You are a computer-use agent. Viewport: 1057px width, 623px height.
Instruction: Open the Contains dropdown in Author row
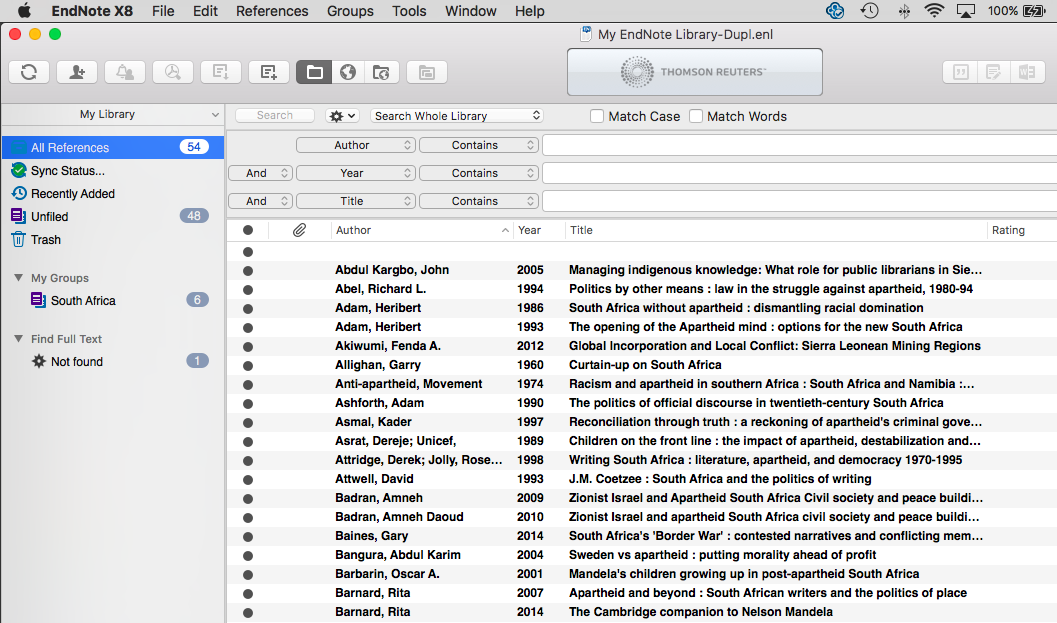(x=479, y=145)
